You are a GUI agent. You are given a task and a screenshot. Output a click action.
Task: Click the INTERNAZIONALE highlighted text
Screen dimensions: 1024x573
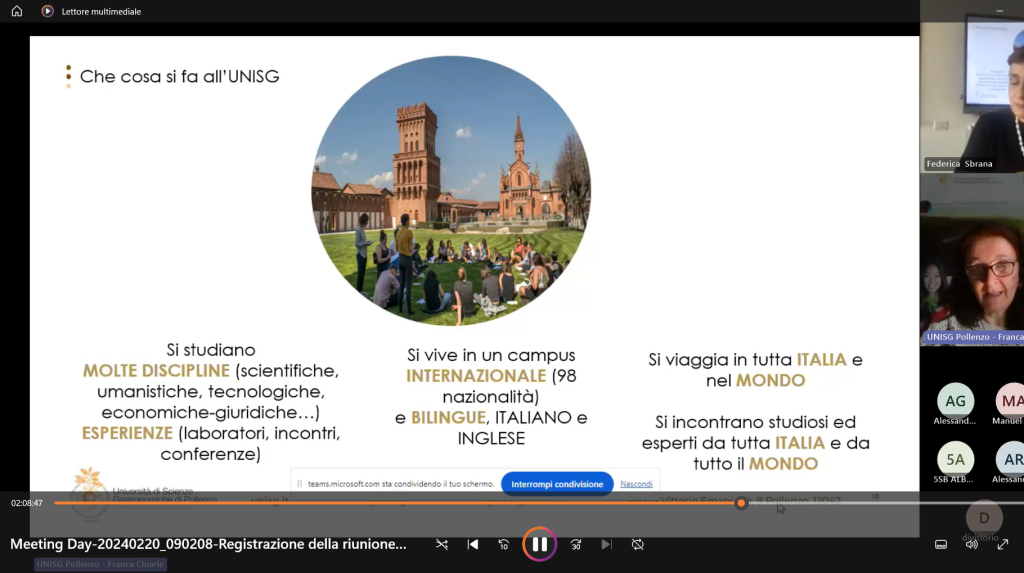pos(476,376)
